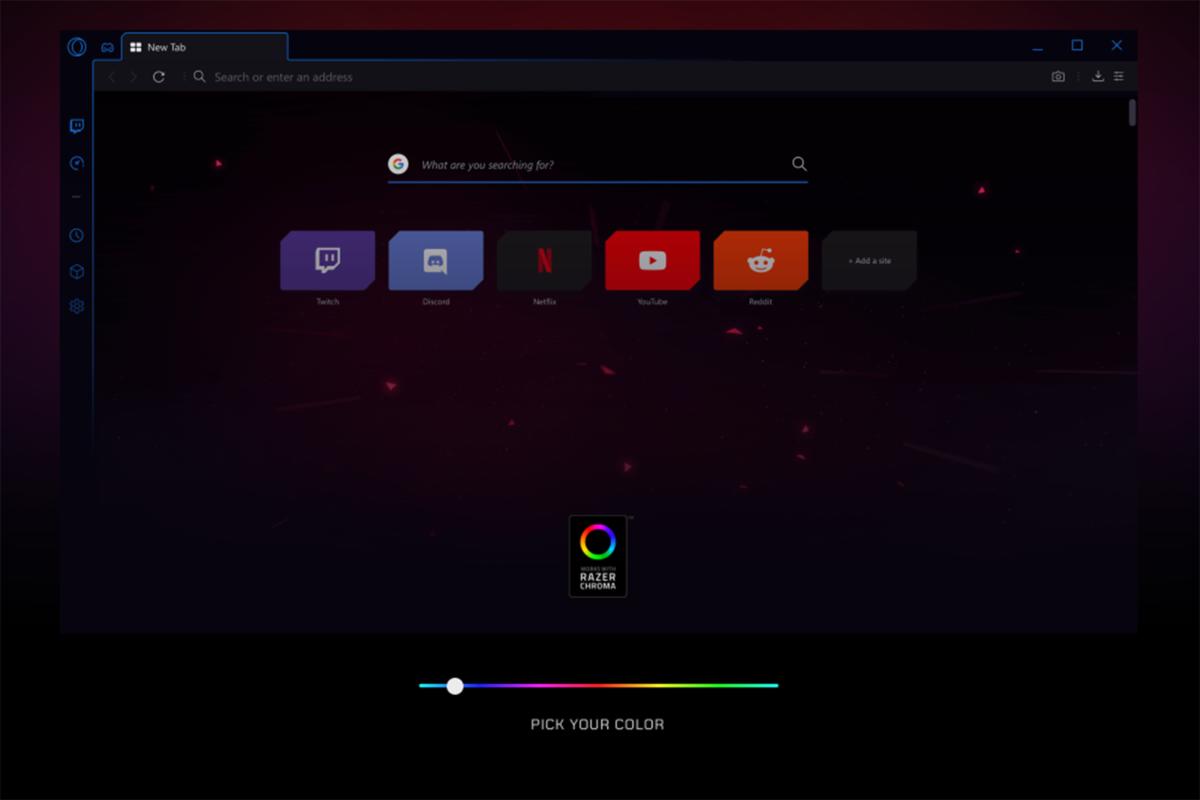Open the Netflix speed dial tile
Screen dimensions: 1200x800
(544, 261)
